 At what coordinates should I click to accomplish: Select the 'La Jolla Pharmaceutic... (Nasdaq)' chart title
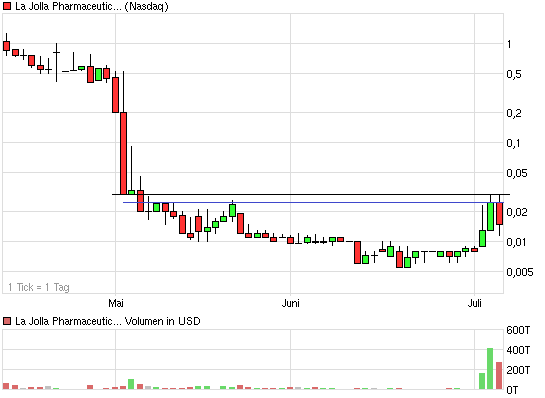coord(92,6)
